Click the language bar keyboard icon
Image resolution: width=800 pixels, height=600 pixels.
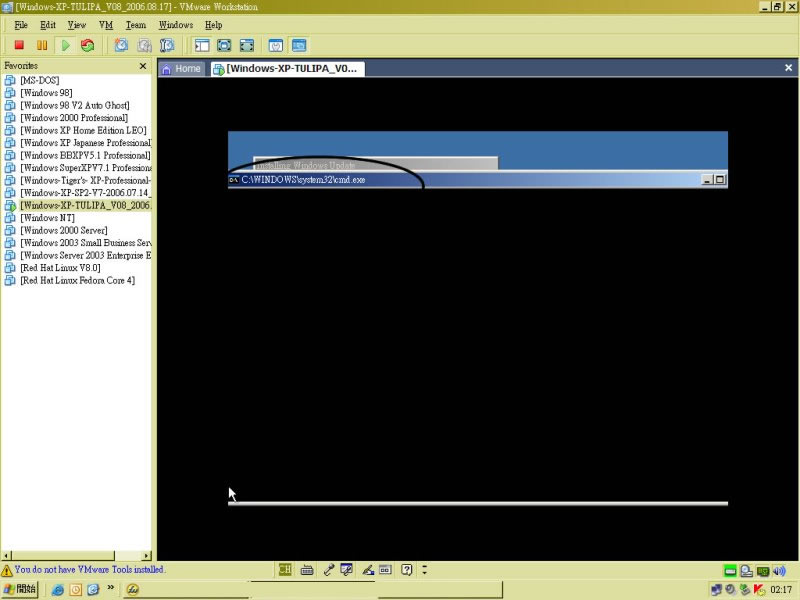click(307, 570)
